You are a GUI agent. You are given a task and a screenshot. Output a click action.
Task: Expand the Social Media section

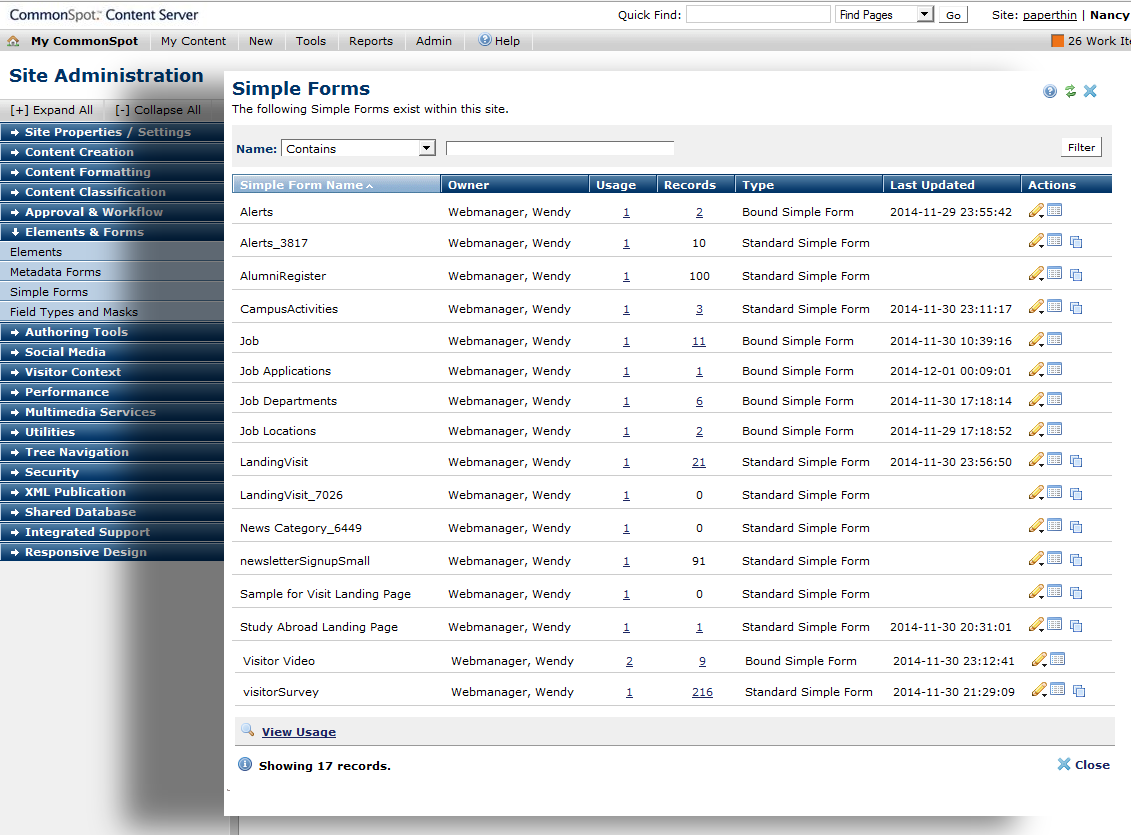tap(112, 352)
